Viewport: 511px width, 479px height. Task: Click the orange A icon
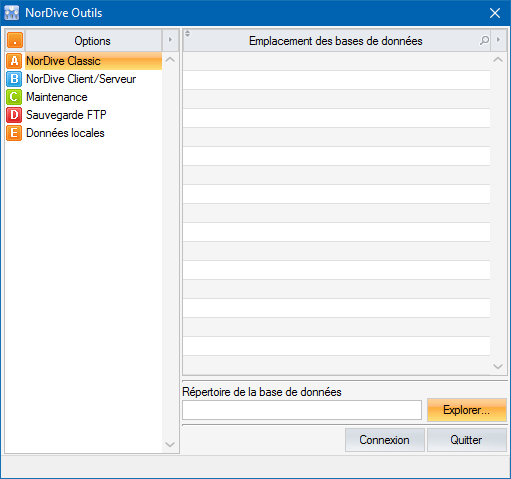[x=14, y=61]
